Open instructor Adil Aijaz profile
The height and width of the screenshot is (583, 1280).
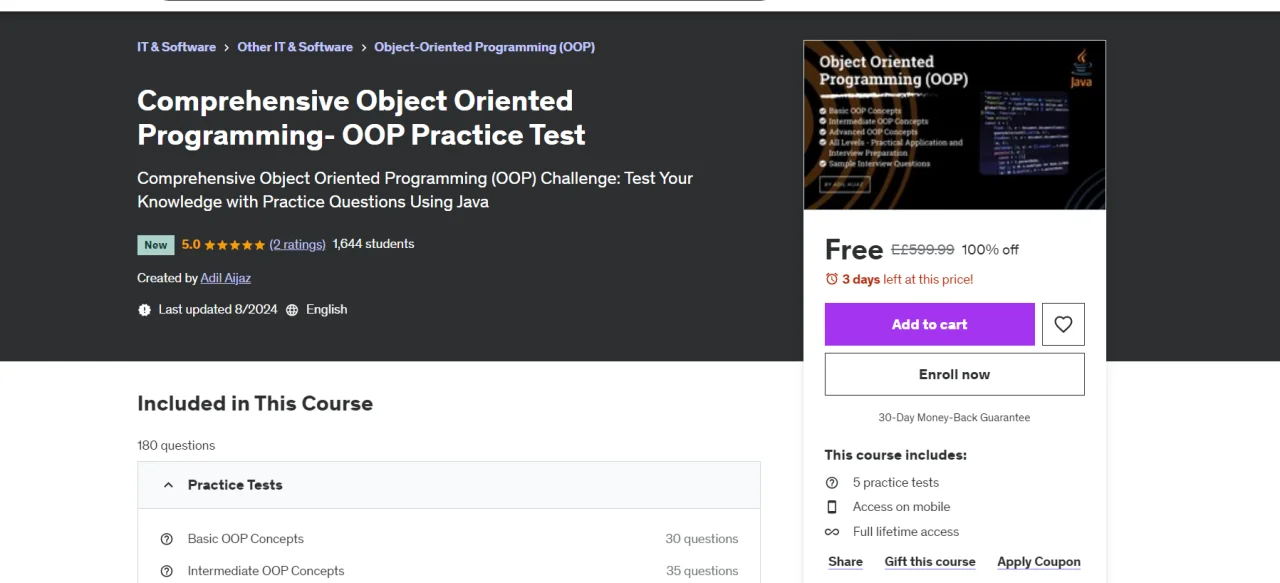click(x=226, y=278)
